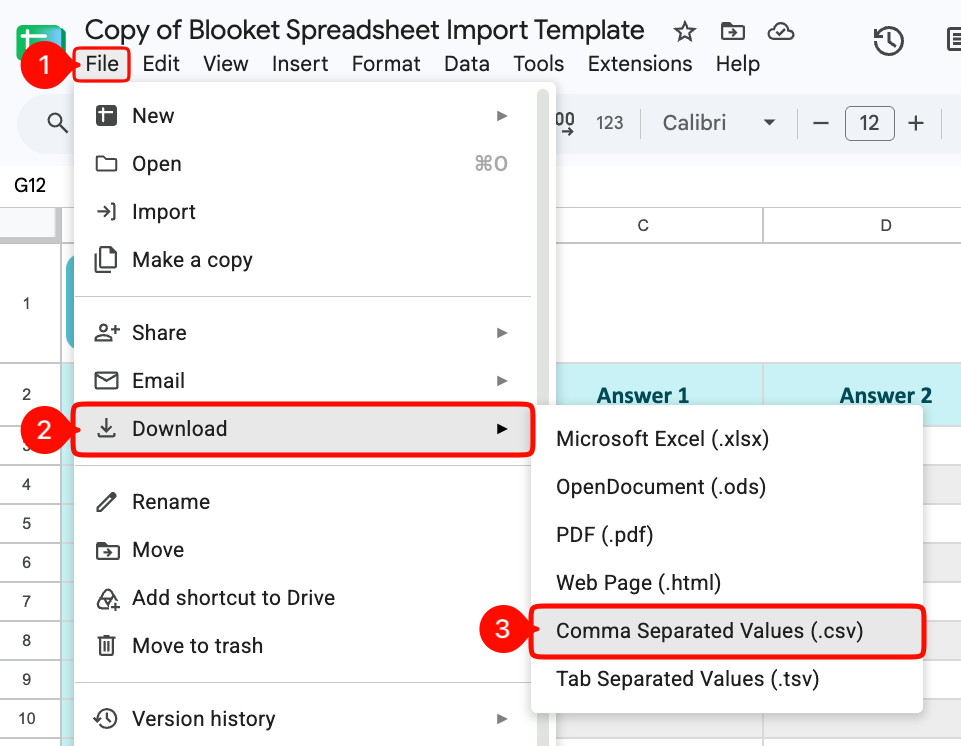The width and height of the screenshot is (961, 746).
Task: Open the Help menu
Action: 737,64
